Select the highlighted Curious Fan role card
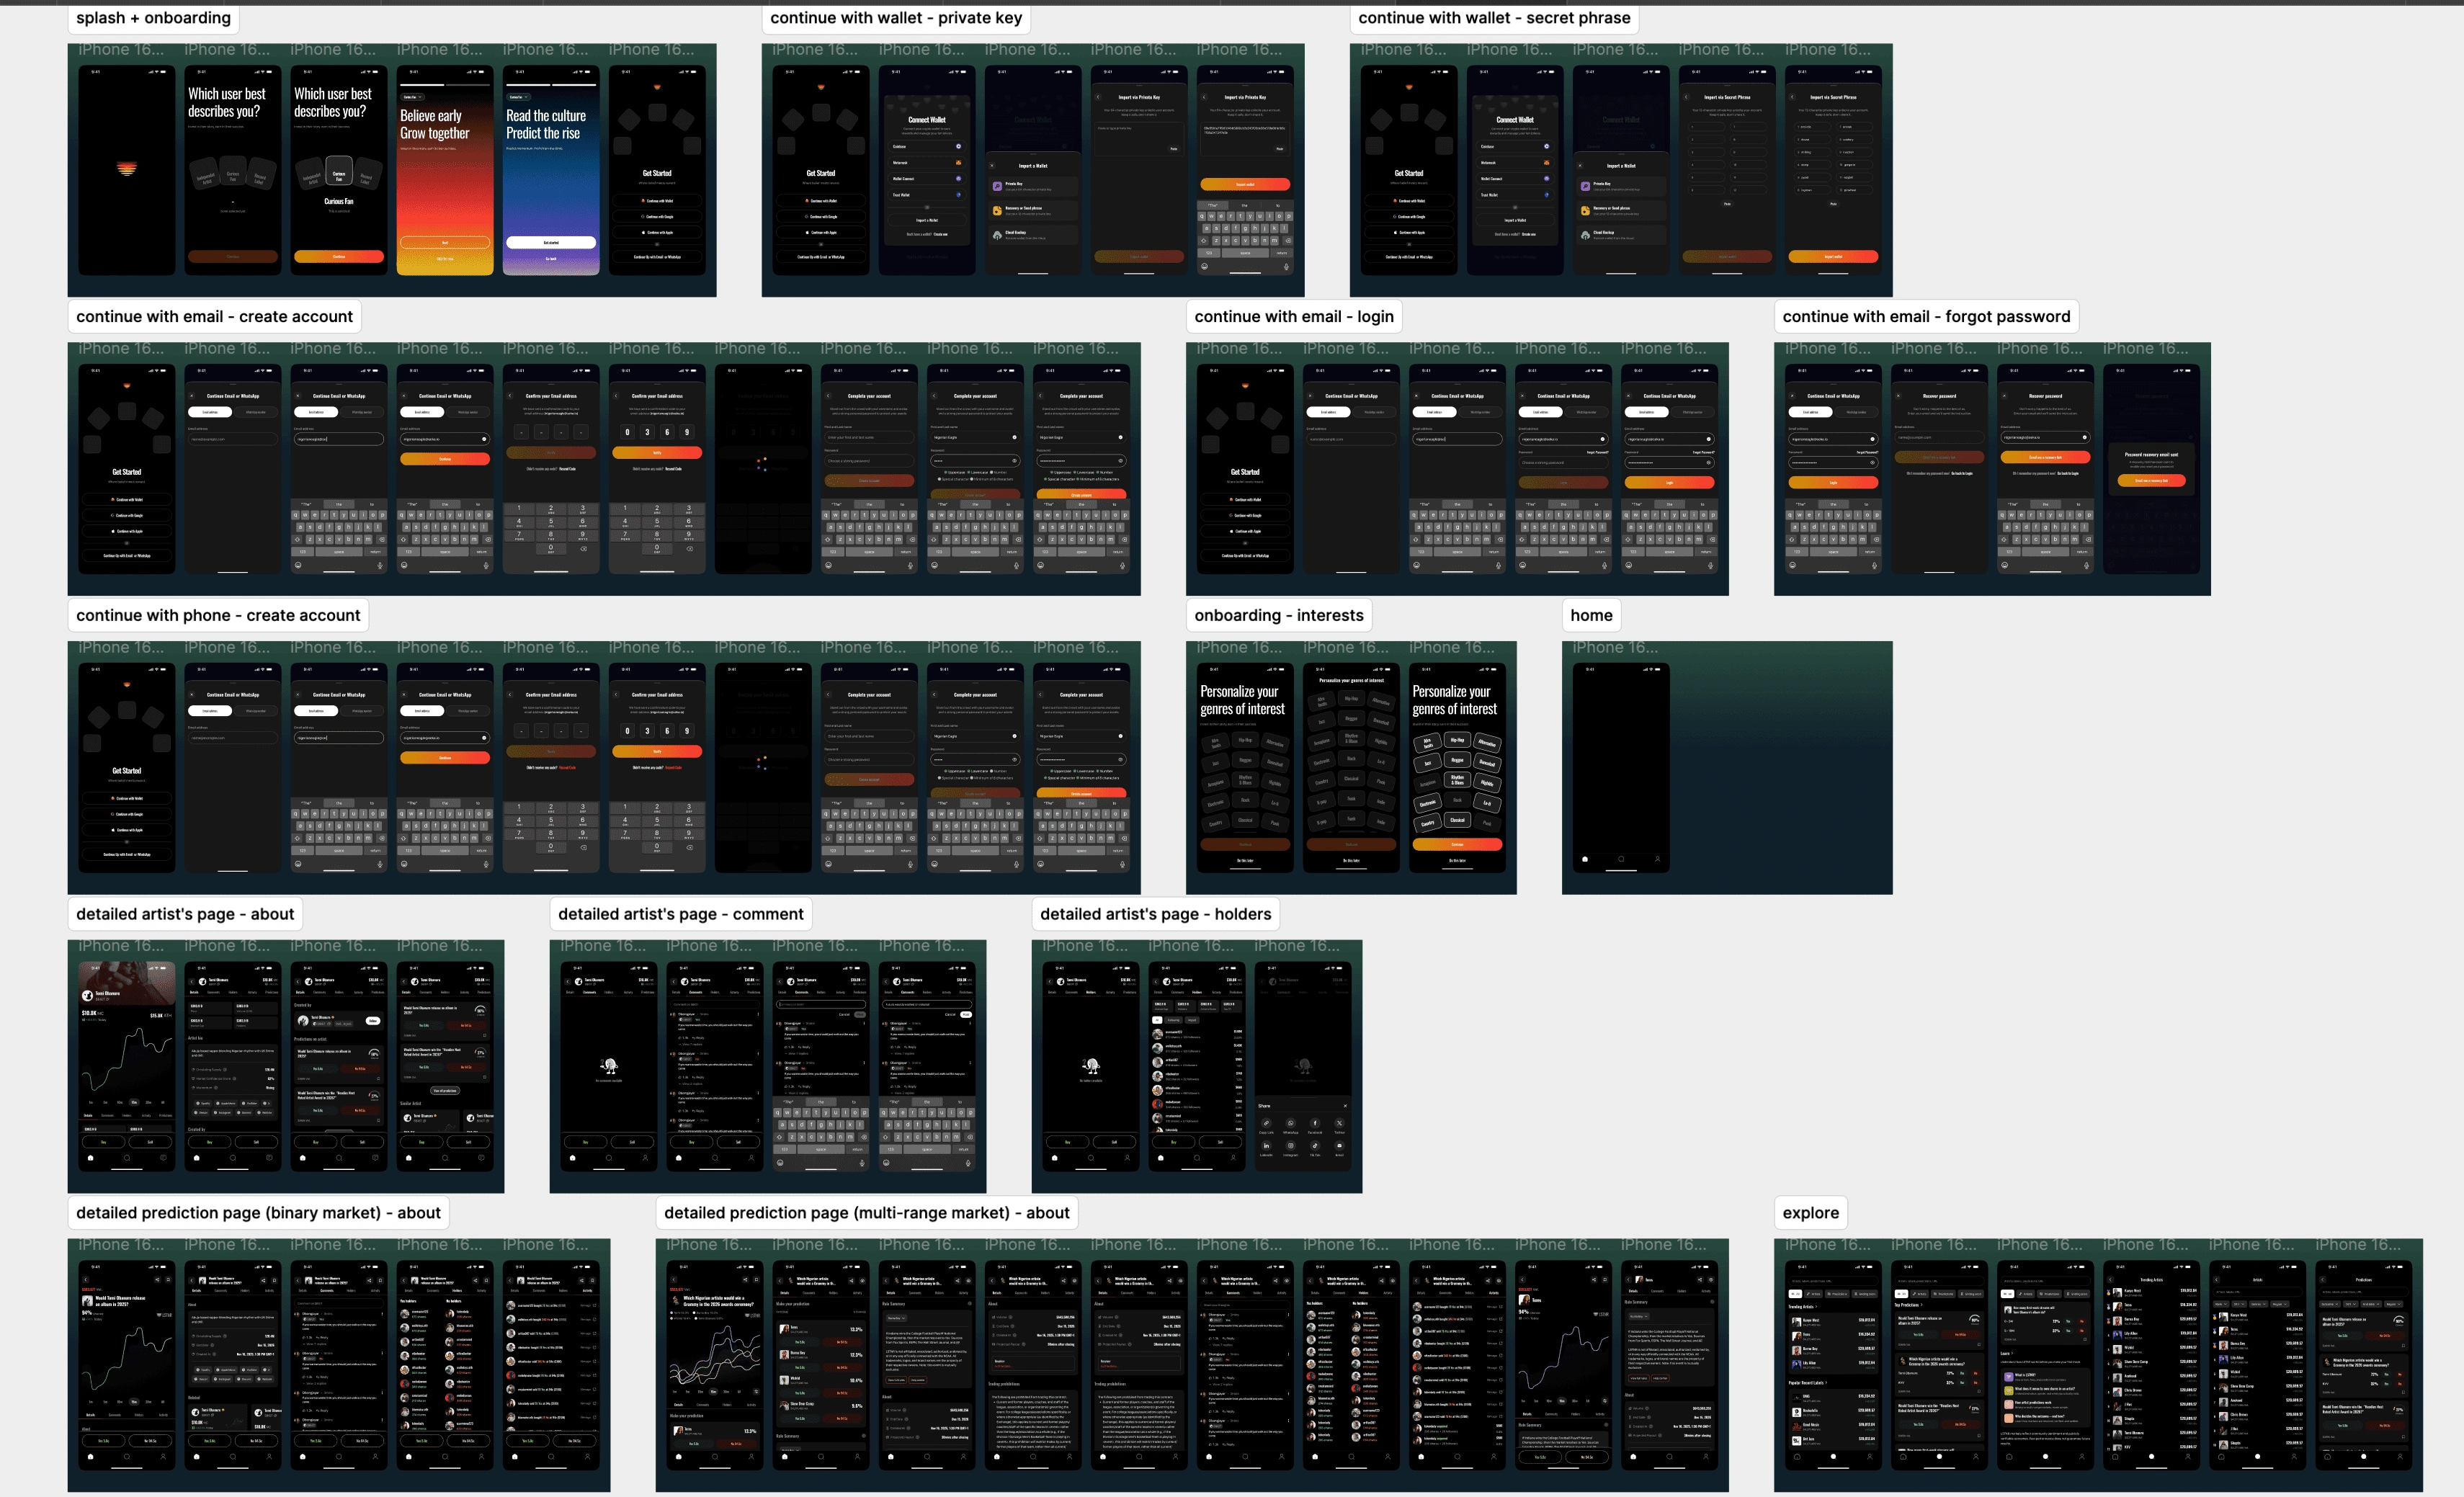This screenshot has height=1497, width=2464. (339, 172)
